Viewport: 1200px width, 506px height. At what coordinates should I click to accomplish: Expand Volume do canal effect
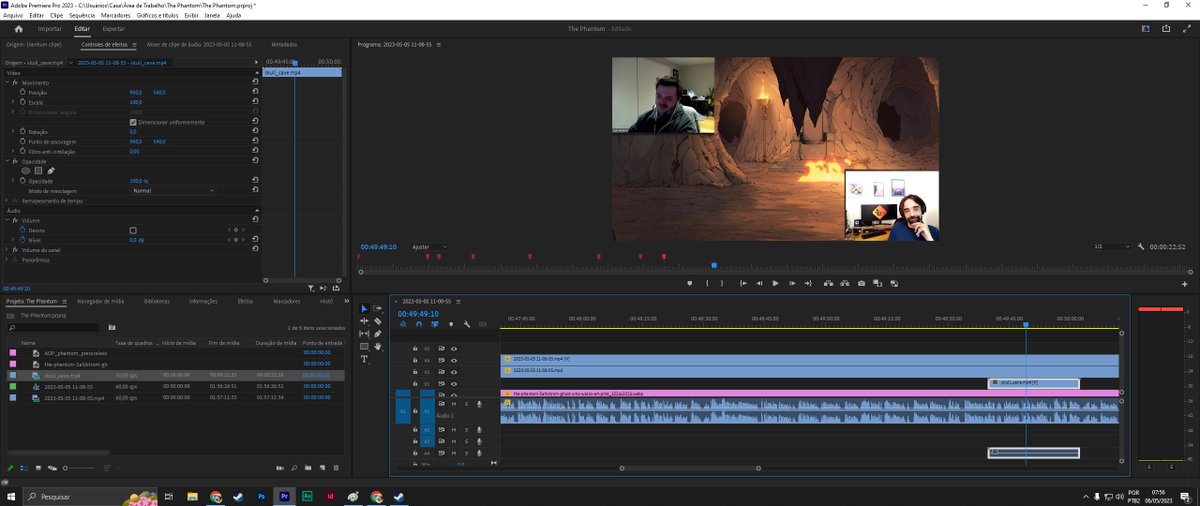click(x=8, y=249)
